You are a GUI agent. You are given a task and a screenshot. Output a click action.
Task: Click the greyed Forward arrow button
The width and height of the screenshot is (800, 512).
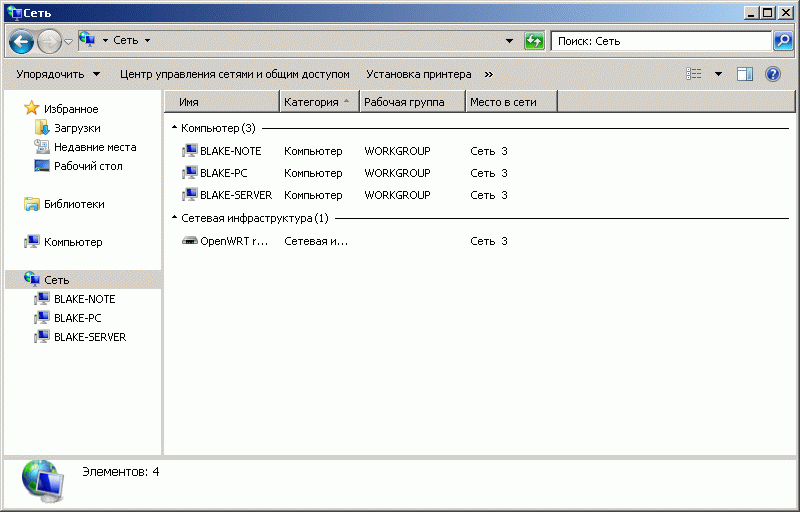49,41
